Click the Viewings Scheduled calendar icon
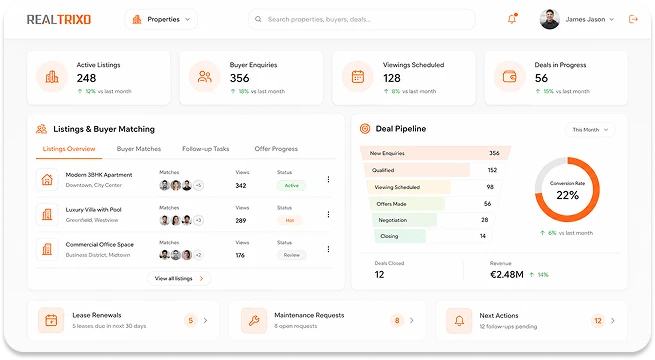The width and height of the screenshot is (655, 360). [358, 77]
